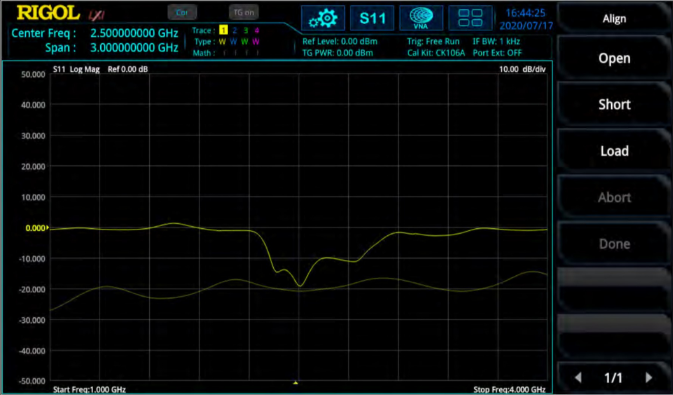Toggle the TG on tracking generator
This screenshot has height=395, width=673.
point(243,12)
